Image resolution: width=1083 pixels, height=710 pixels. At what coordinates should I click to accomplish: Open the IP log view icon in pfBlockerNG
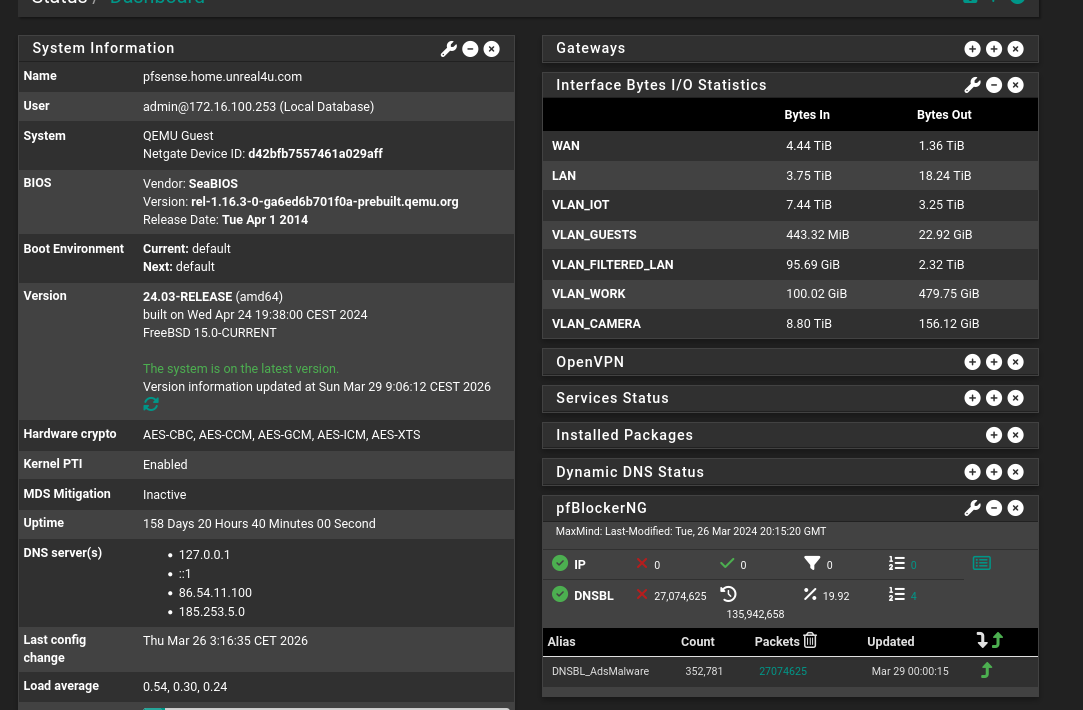coord(981,563)
